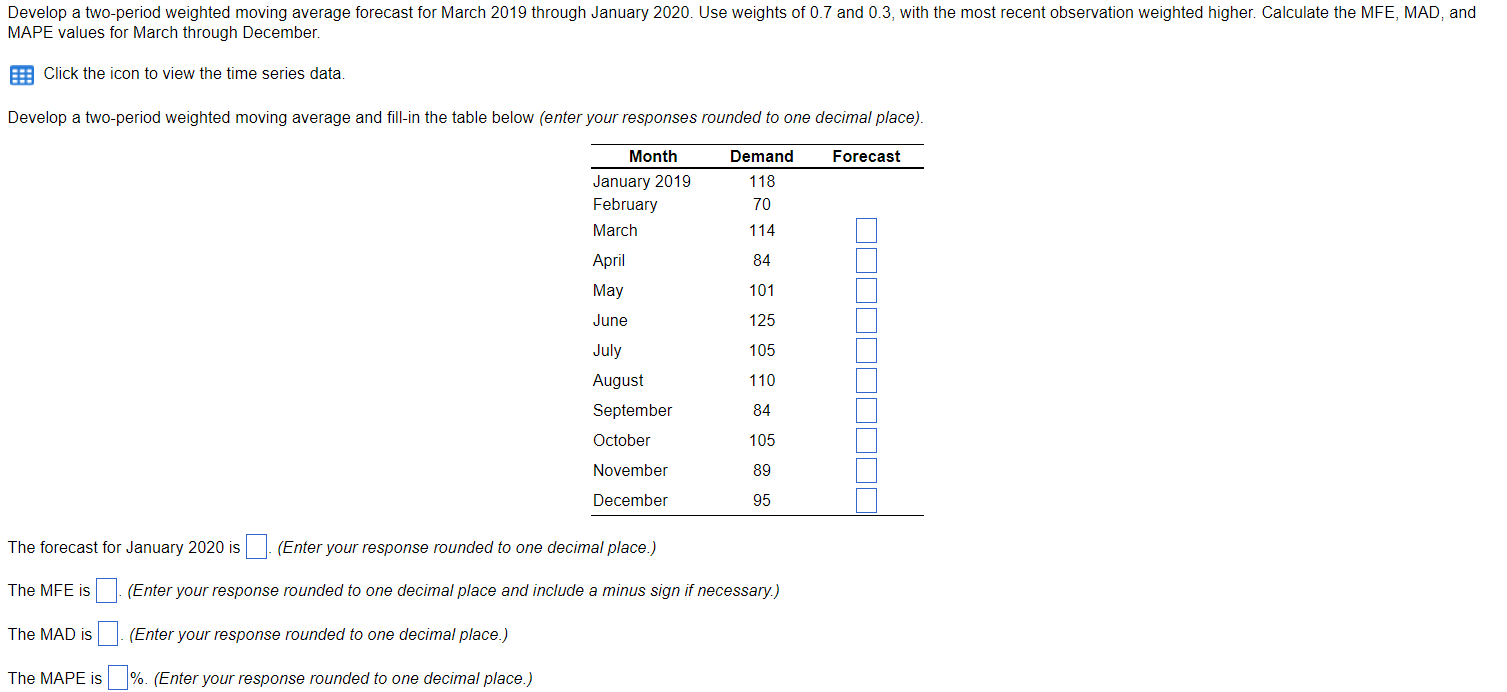Select the July forecast entry field

(864, 350)
